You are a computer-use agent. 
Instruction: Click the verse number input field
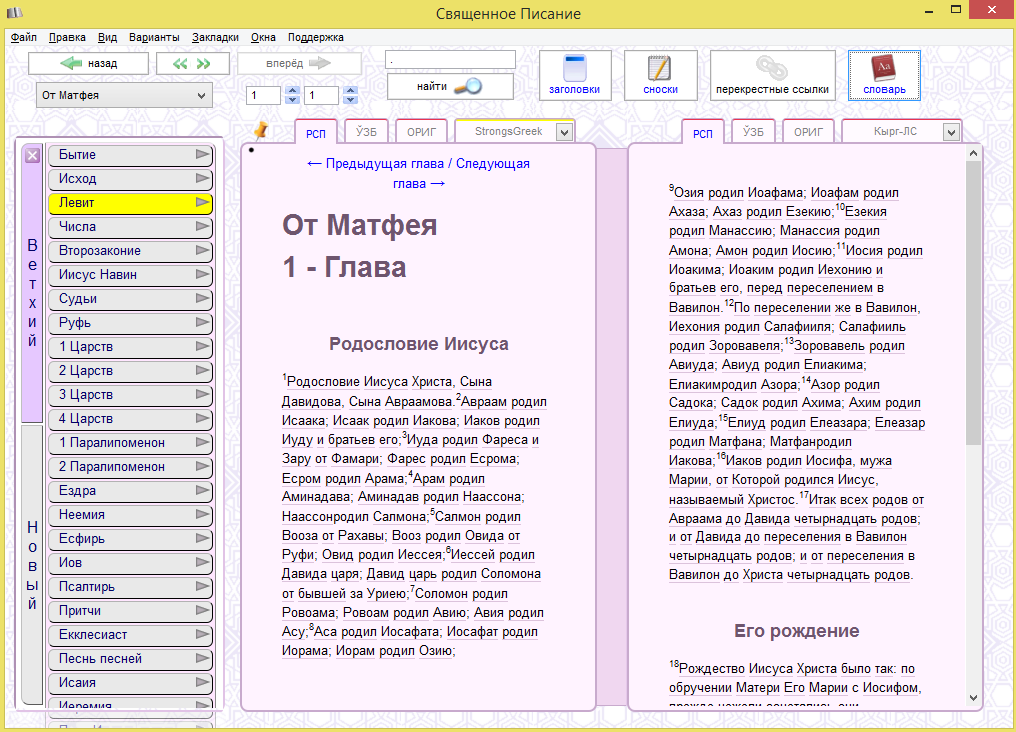pos(321,95)
